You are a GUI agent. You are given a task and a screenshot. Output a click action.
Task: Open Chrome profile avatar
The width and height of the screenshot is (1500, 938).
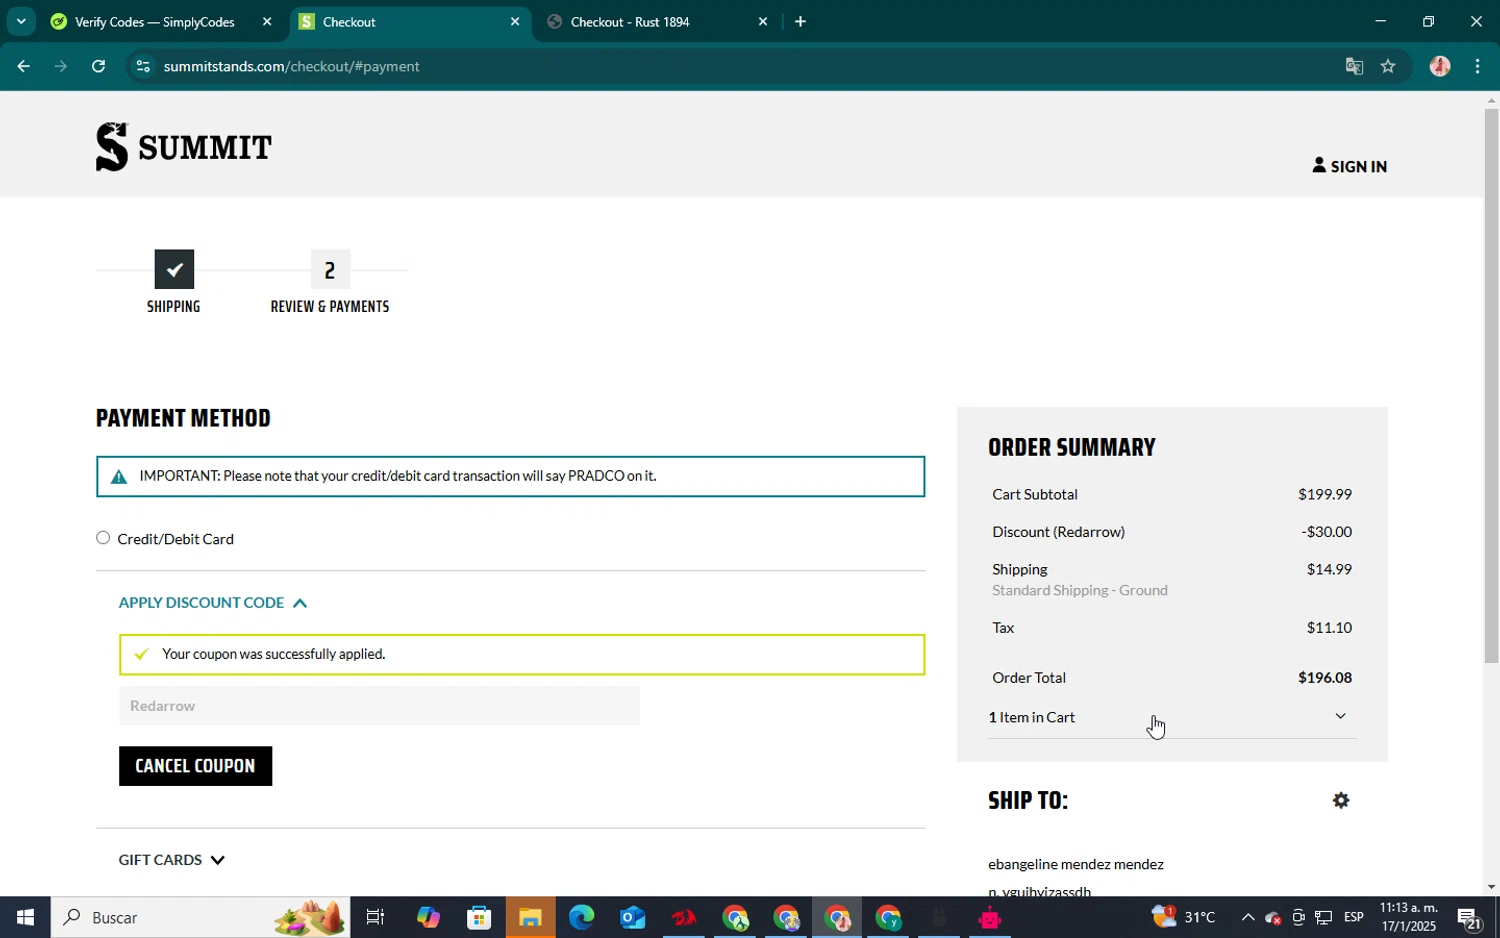[1440, 66]
